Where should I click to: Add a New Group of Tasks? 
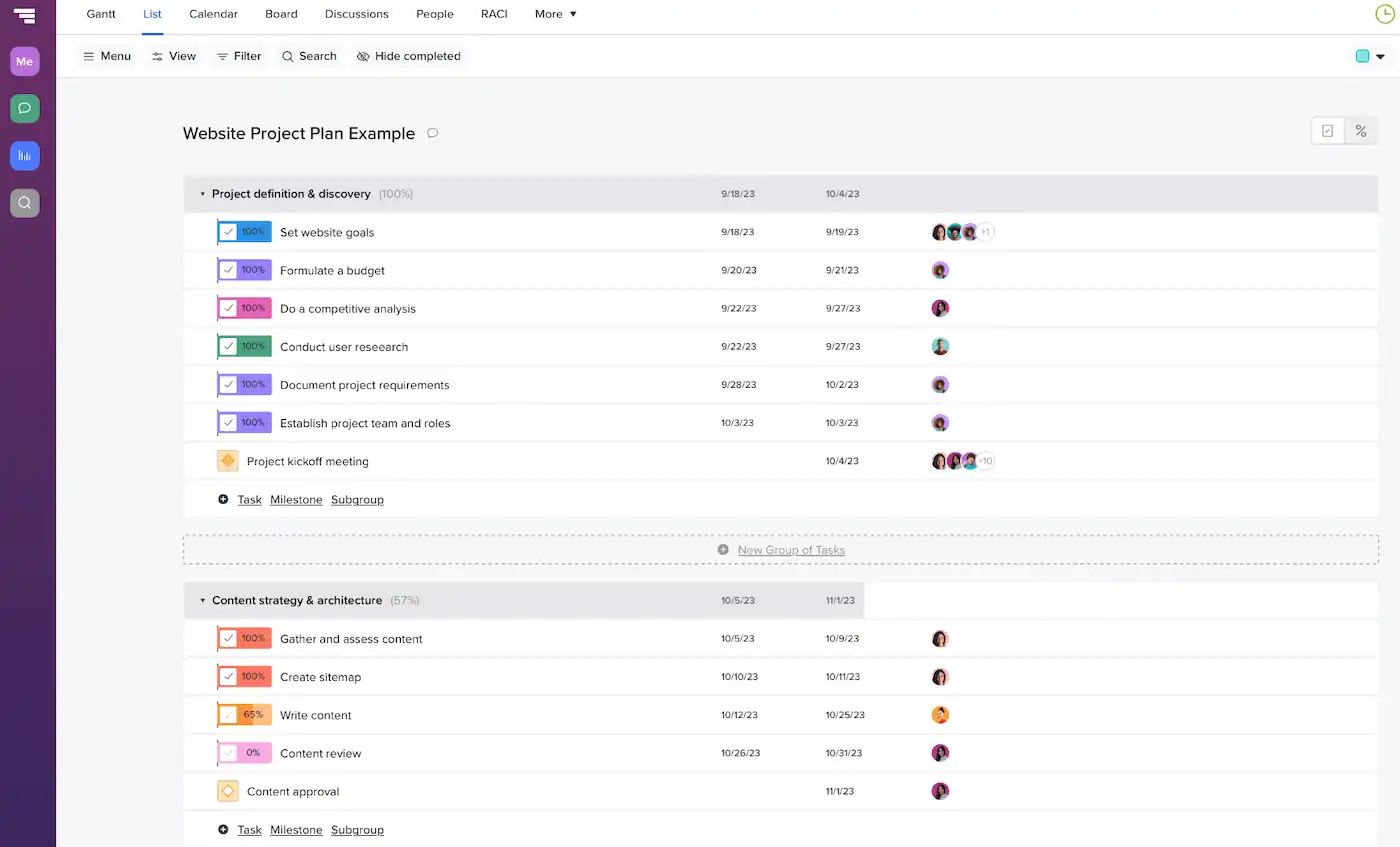[790, 549]
